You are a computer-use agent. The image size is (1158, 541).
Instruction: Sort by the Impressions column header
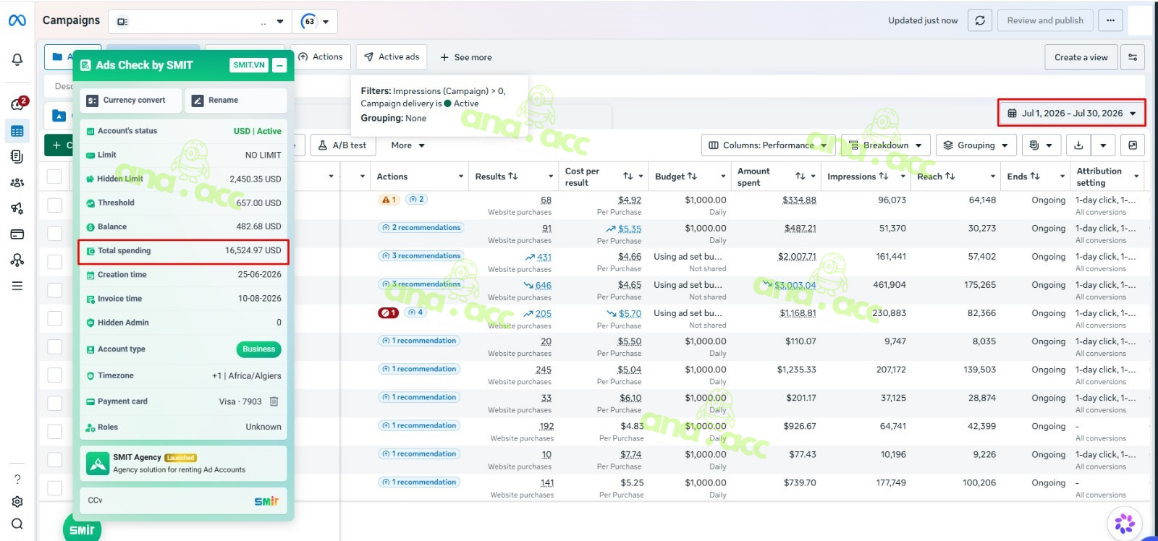tap(858, 176)
